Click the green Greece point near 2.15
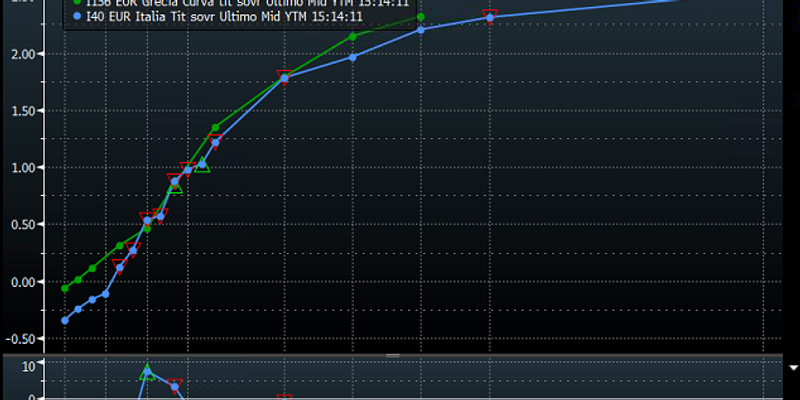800x400 pixels. pos(353,37)
